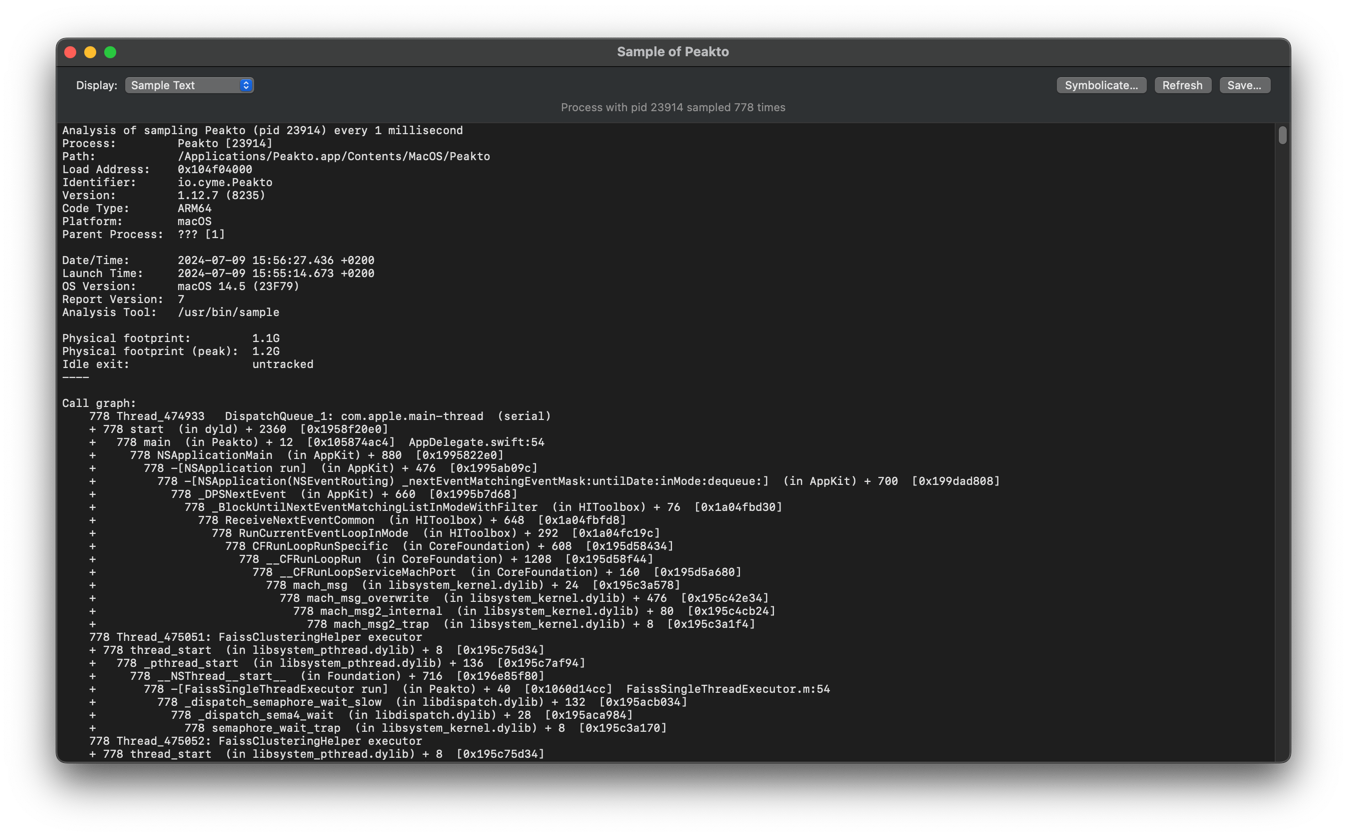Minimize the window with yellow button

point(90,52)
